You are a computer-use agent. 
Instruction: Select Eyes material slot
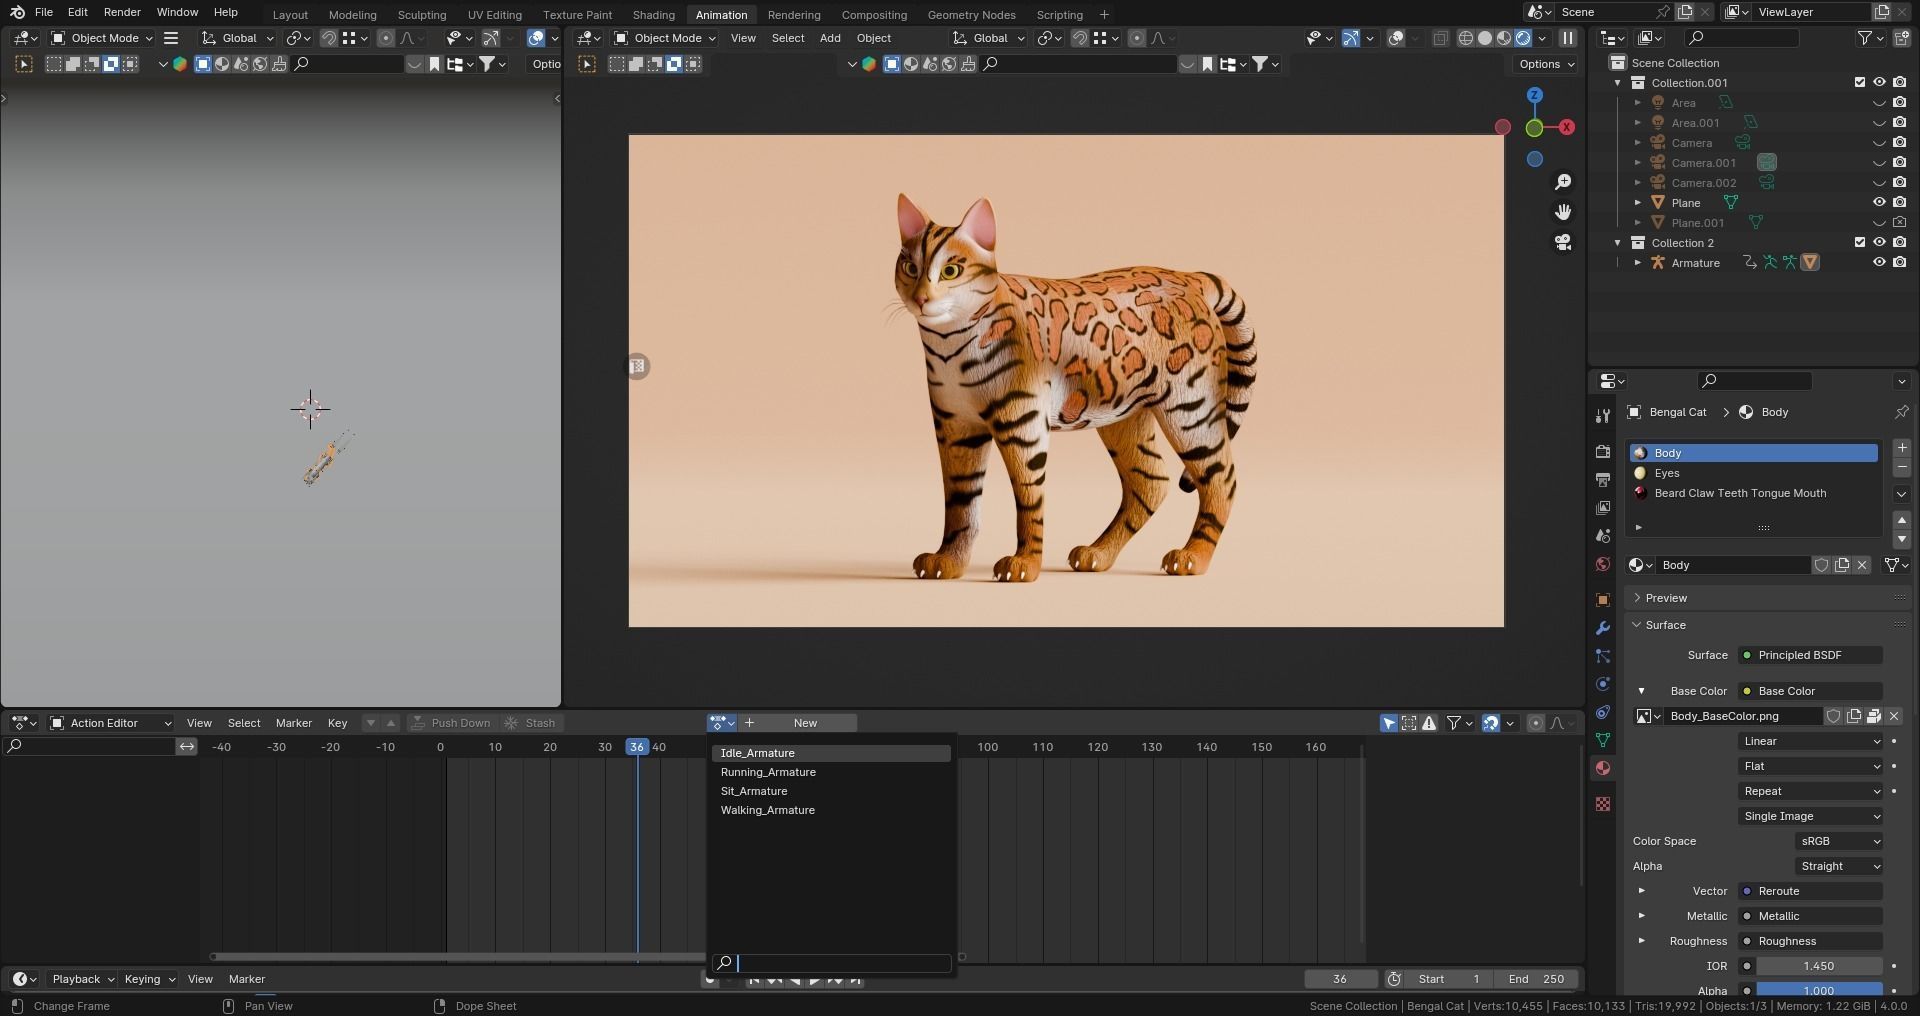(x=1753, y=473)
